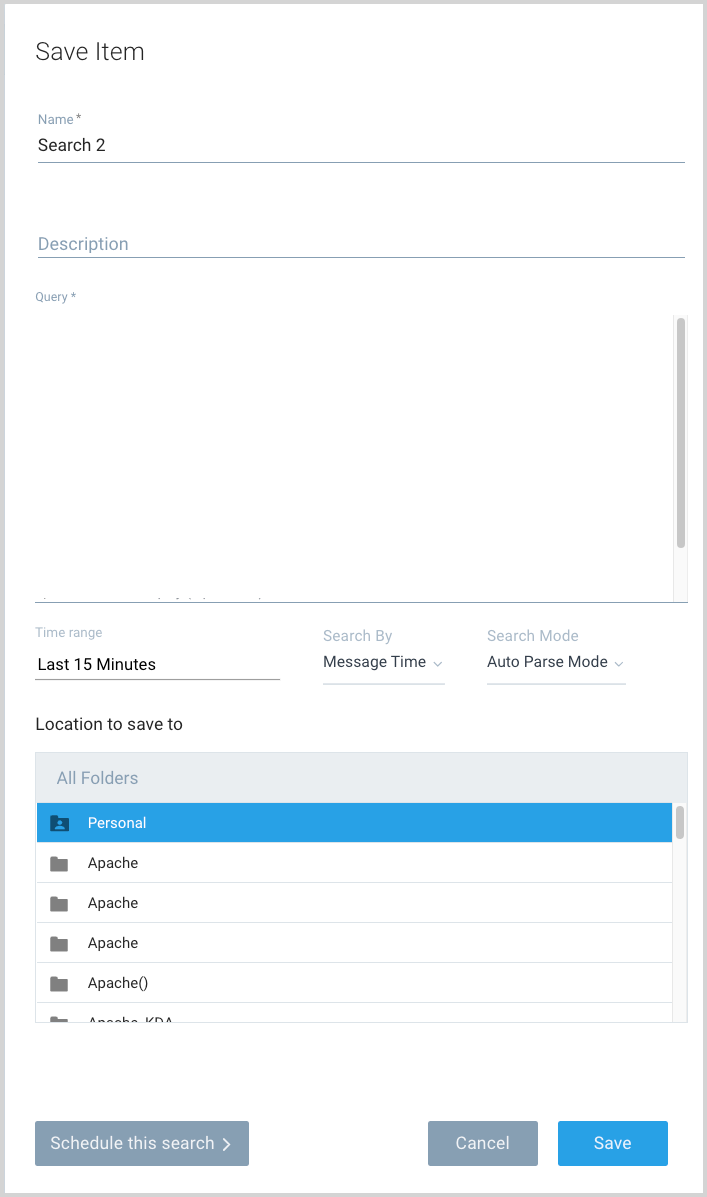This screenshot has width=707, height=1197.
Task: Open the Last 15 Minutes time range selector
Action: click(x=157, y=664)
